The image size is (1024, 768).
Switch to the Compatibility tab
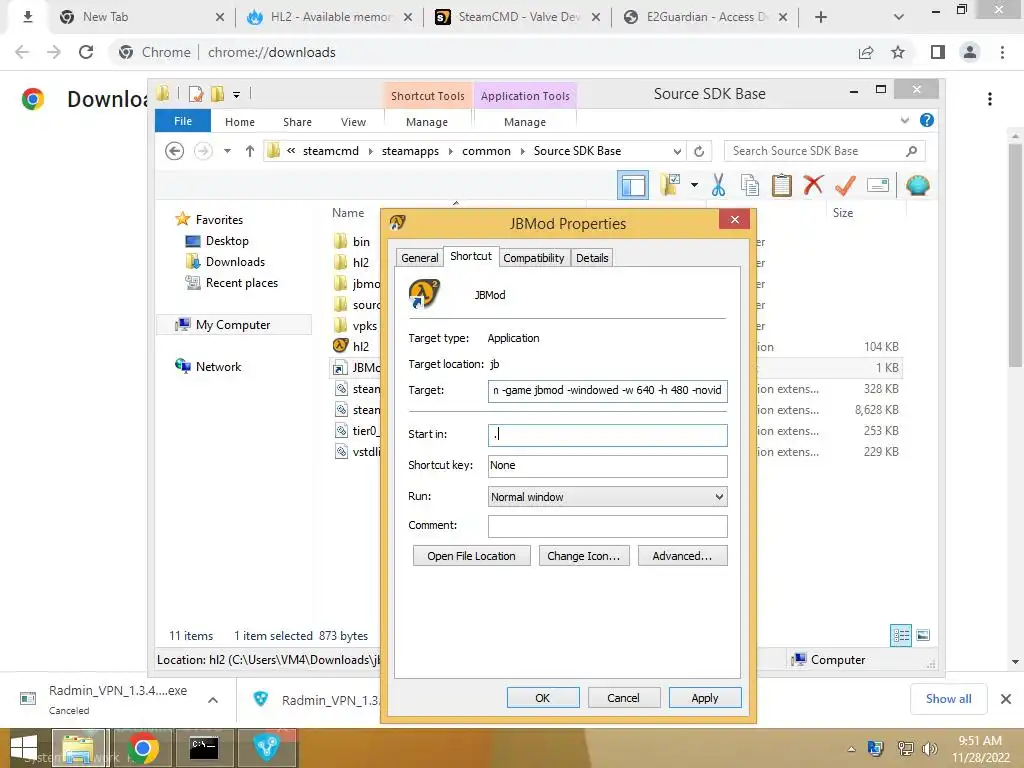click(x=534, y=258)
